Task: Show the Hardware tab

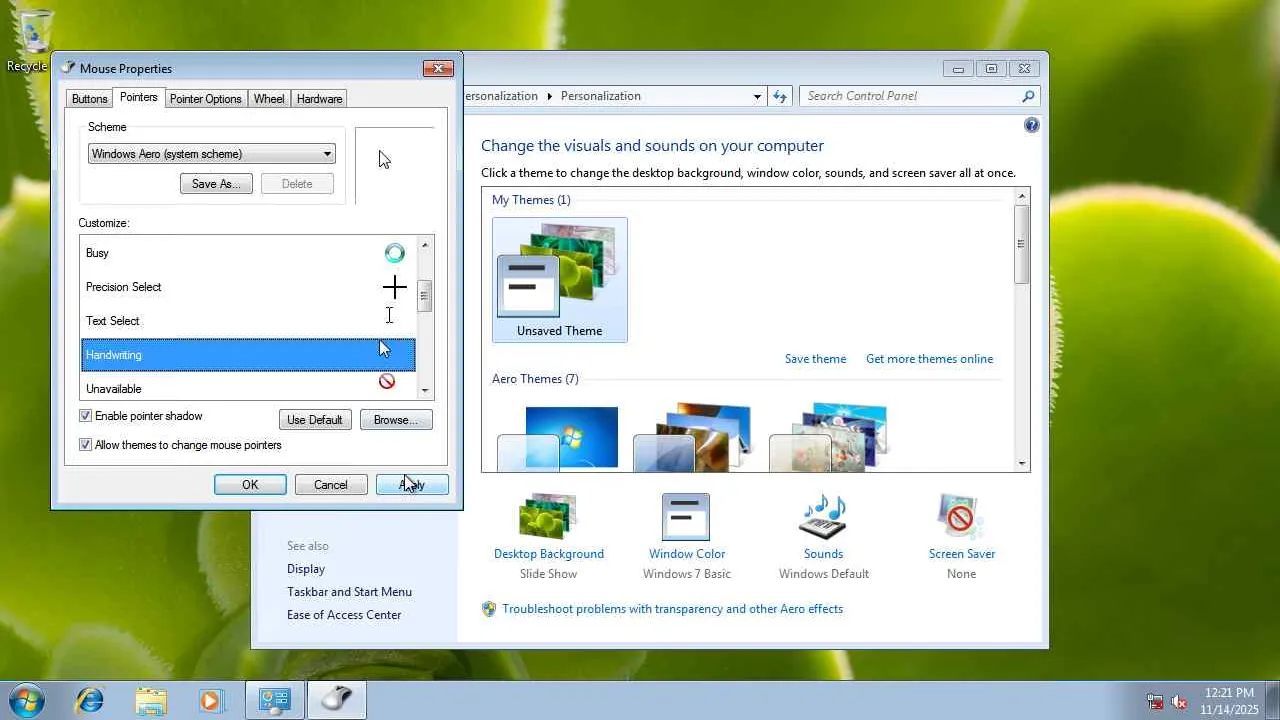Action: (319, 99)
